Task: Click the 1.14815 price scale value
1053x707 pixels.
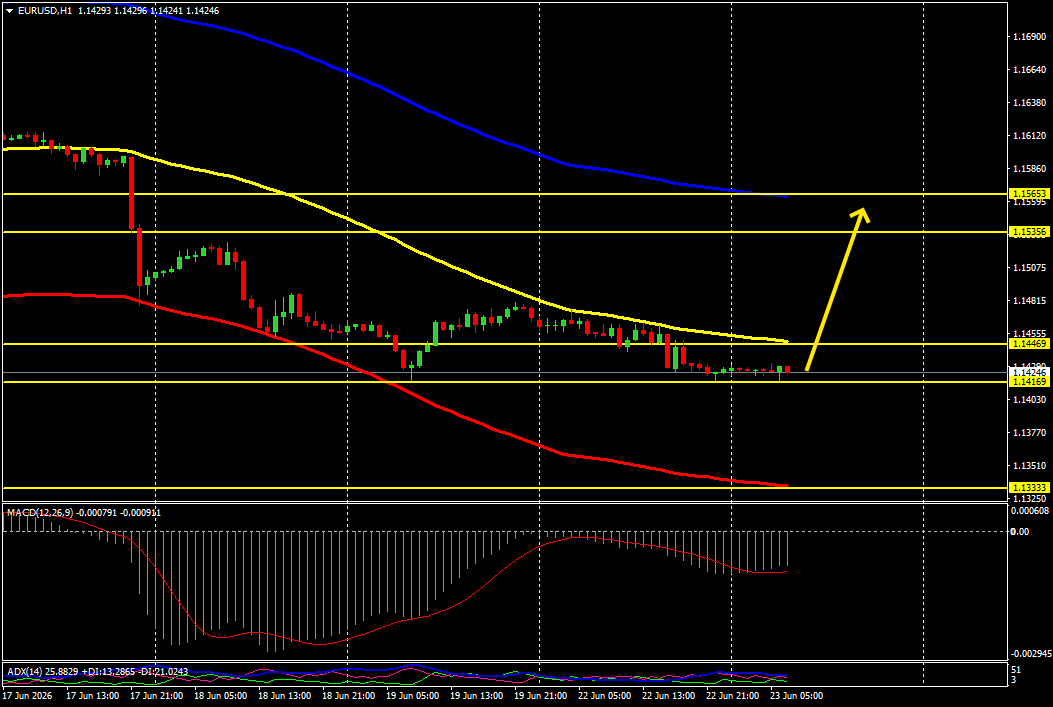Action: pos(1029,301)
